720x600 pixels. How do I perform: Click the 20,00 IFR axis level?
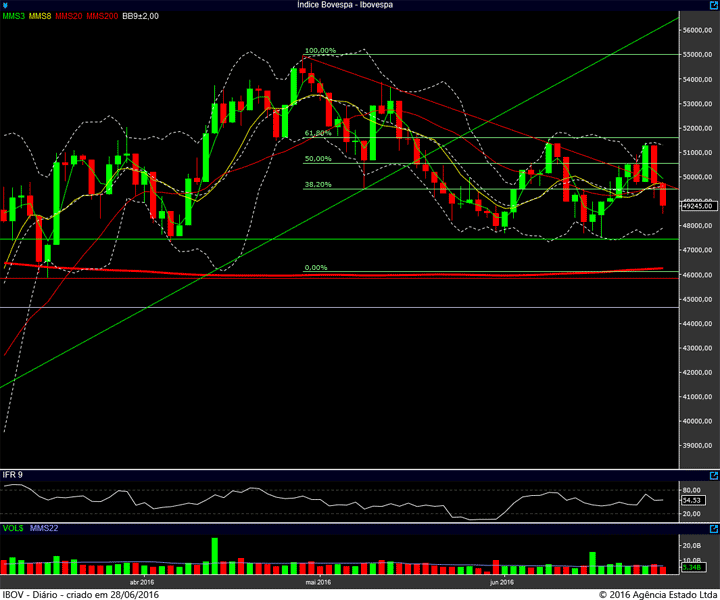point(692,514)
